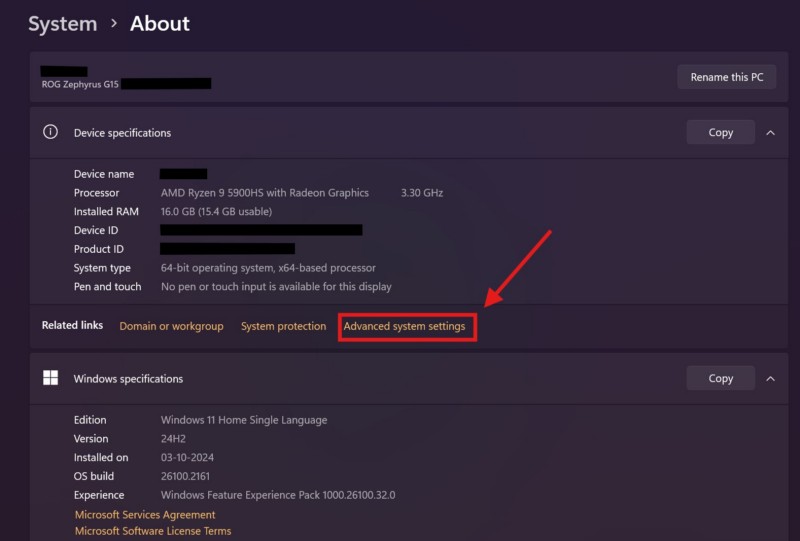Screen dimensions: 800x541
Task: Click the Windows specifications header title
Action: [128, 379]
